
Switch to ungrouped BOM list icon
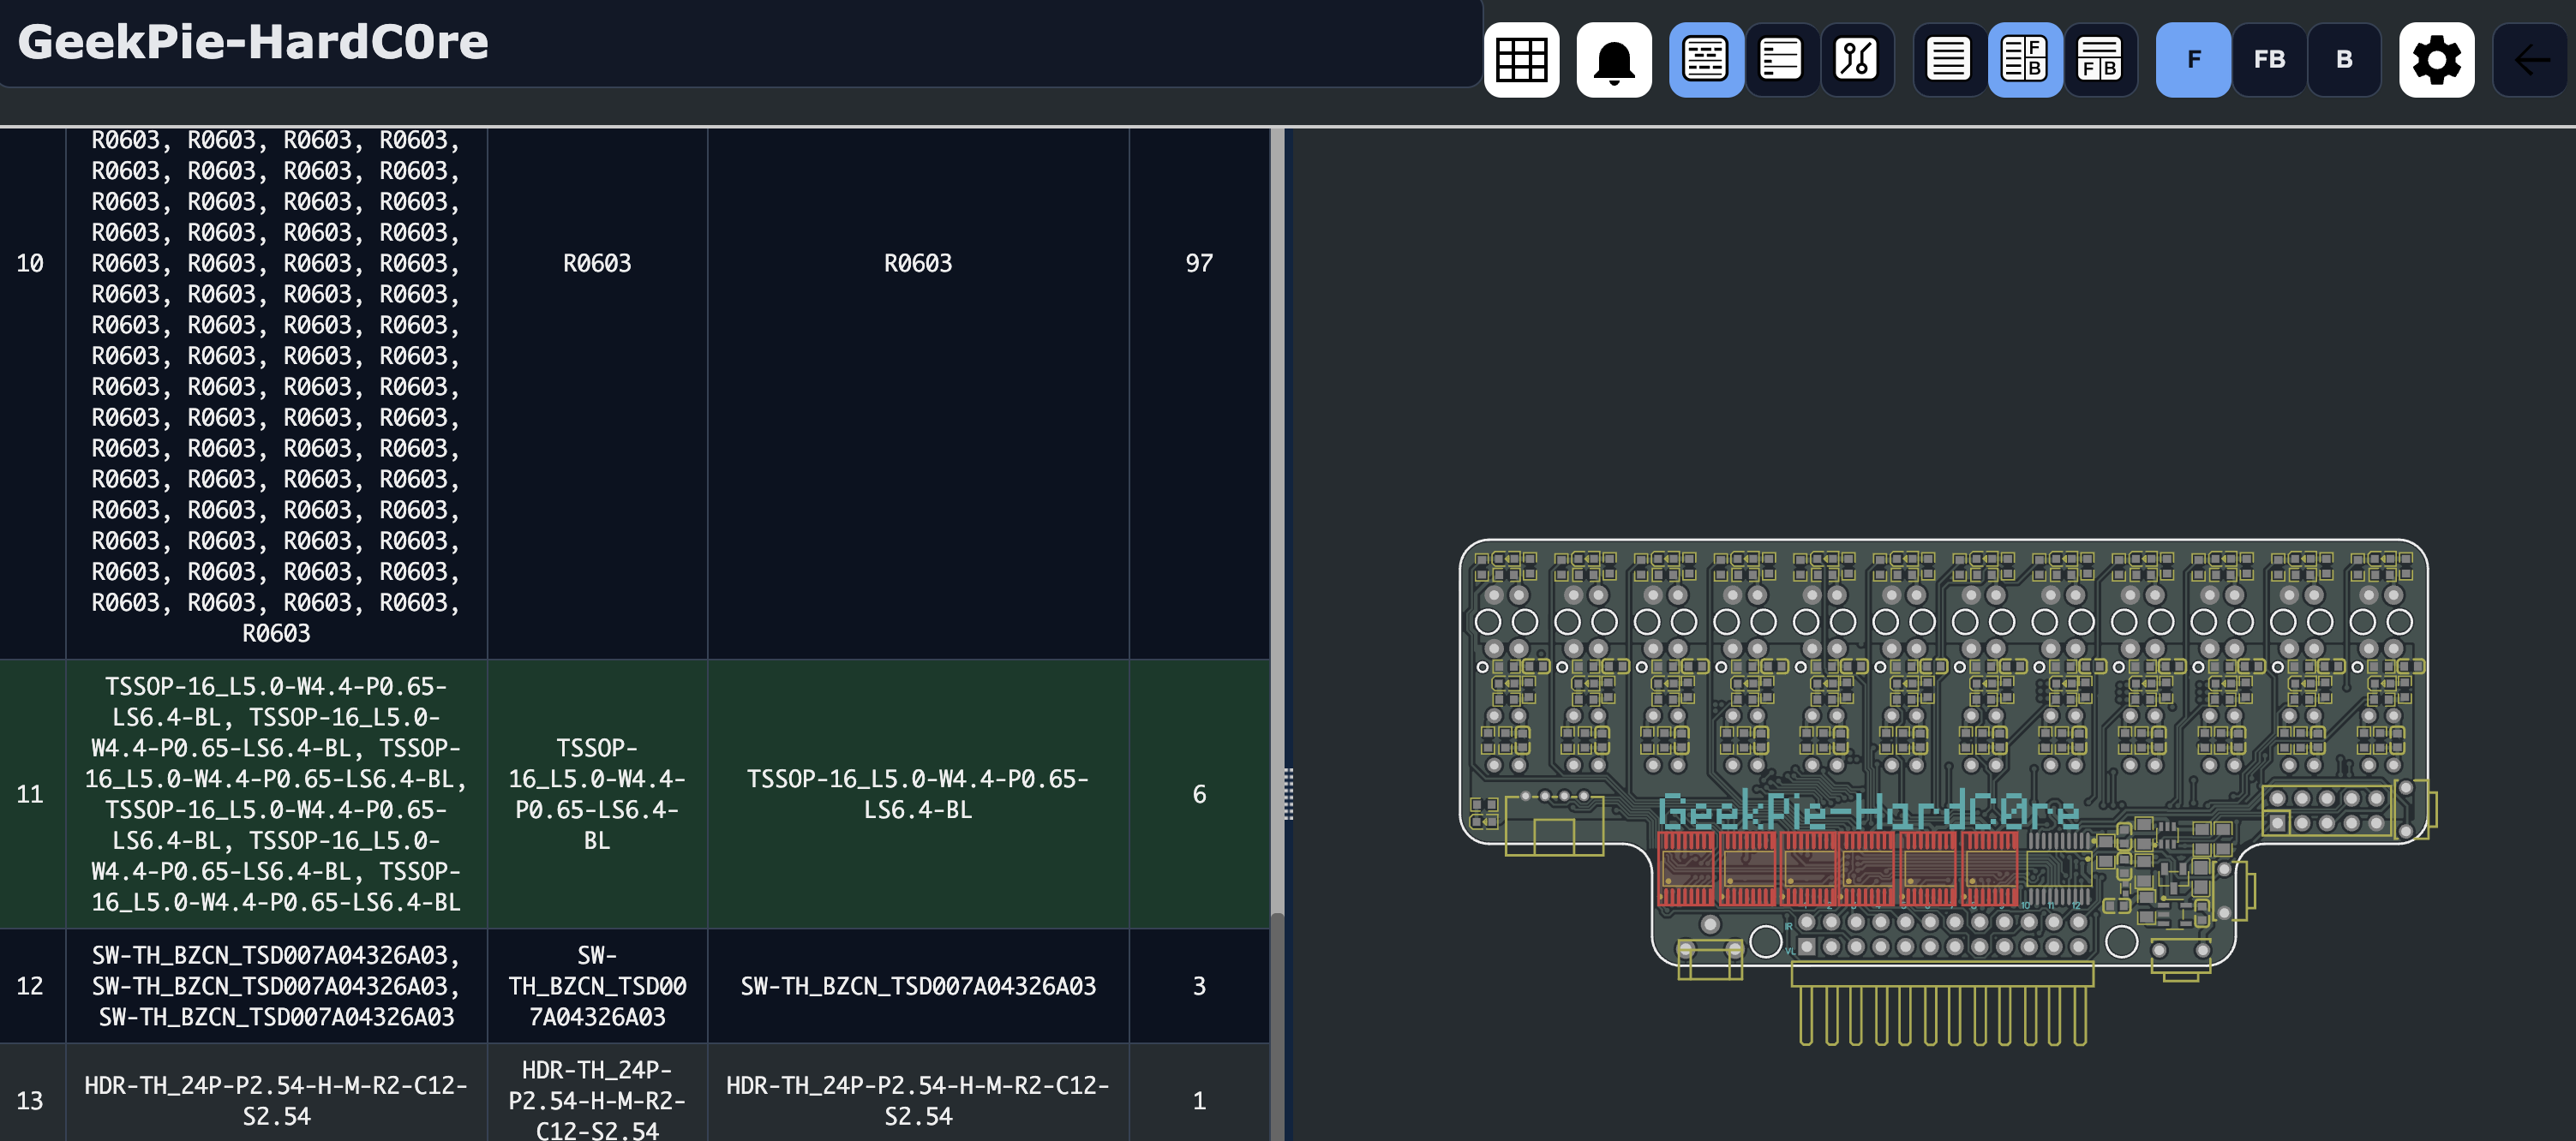tap(1780, 60)
